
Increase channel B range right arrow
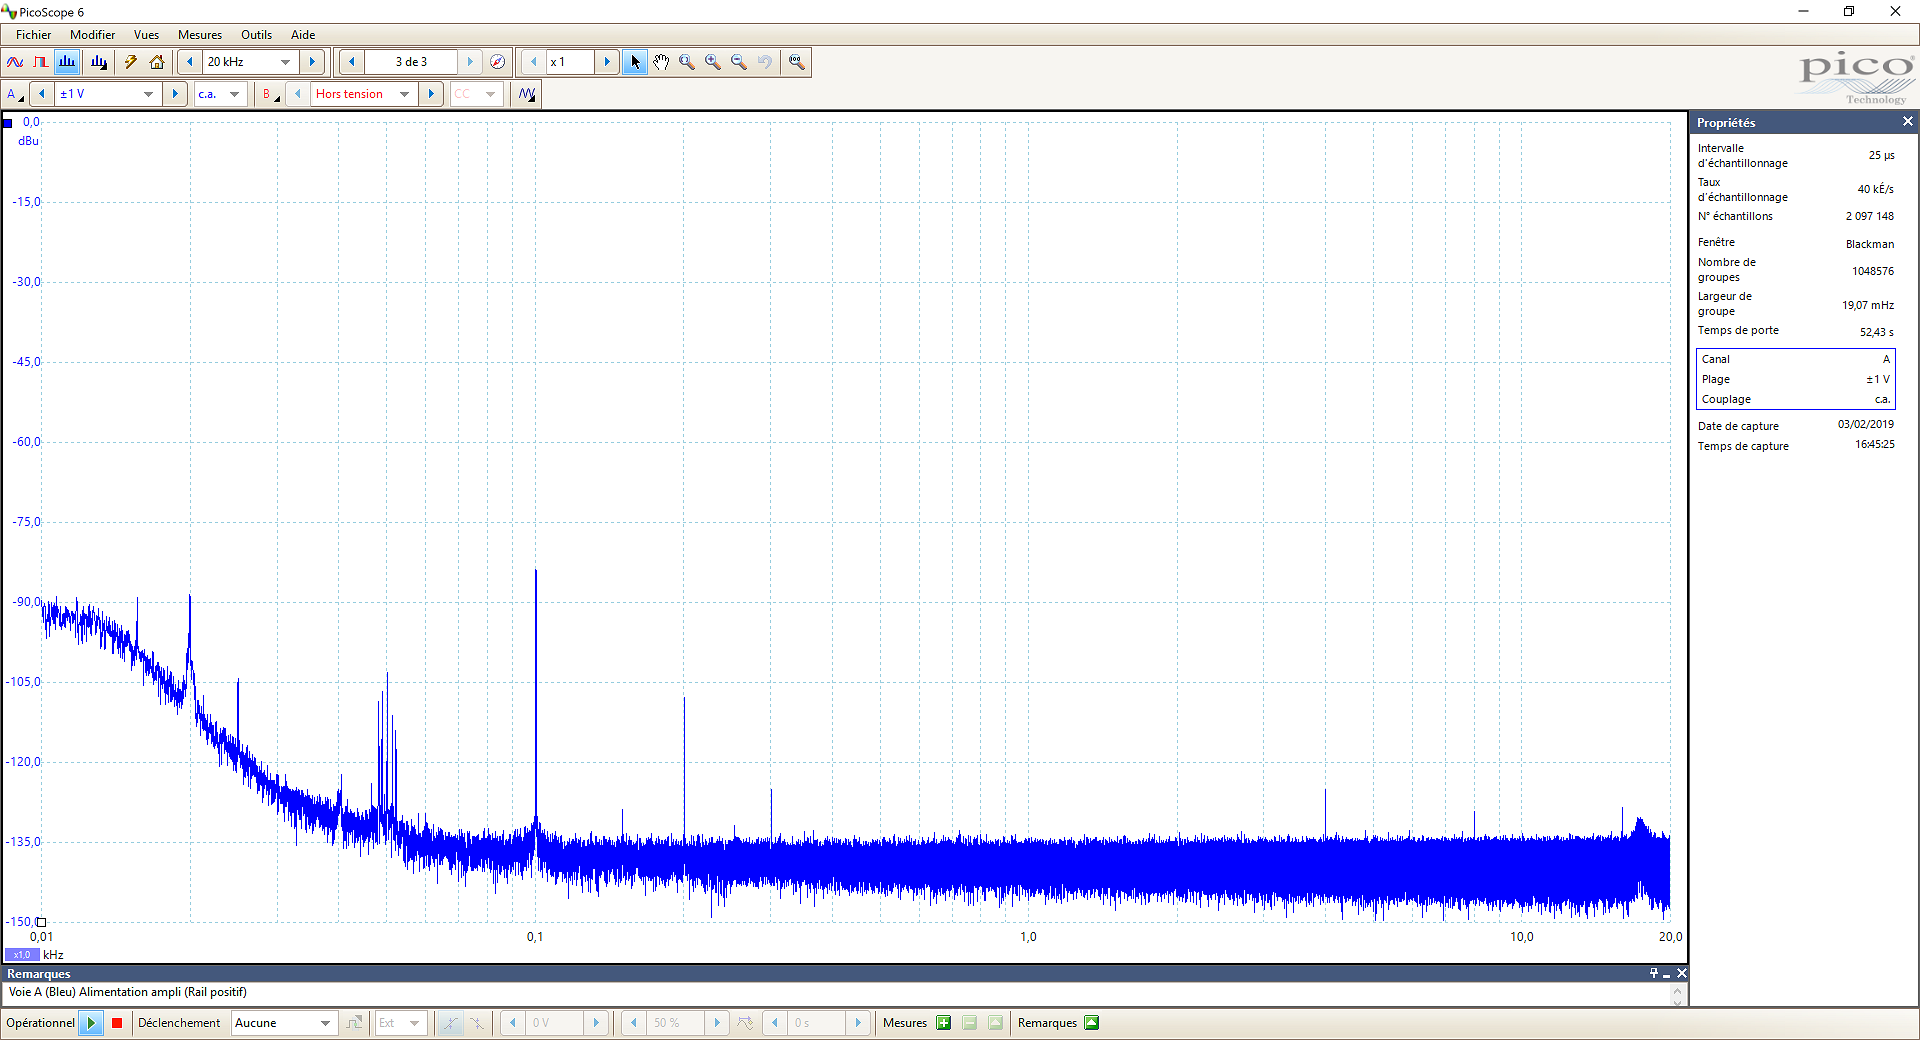coord(431,94)
